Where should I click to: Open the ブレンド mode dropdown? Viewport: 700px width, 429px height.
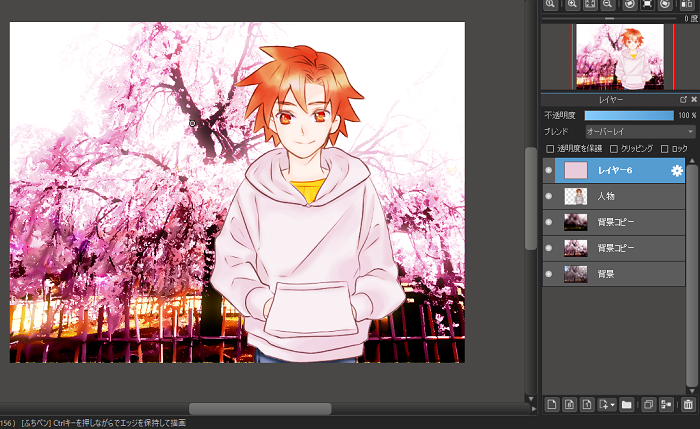tap(640, 131)
